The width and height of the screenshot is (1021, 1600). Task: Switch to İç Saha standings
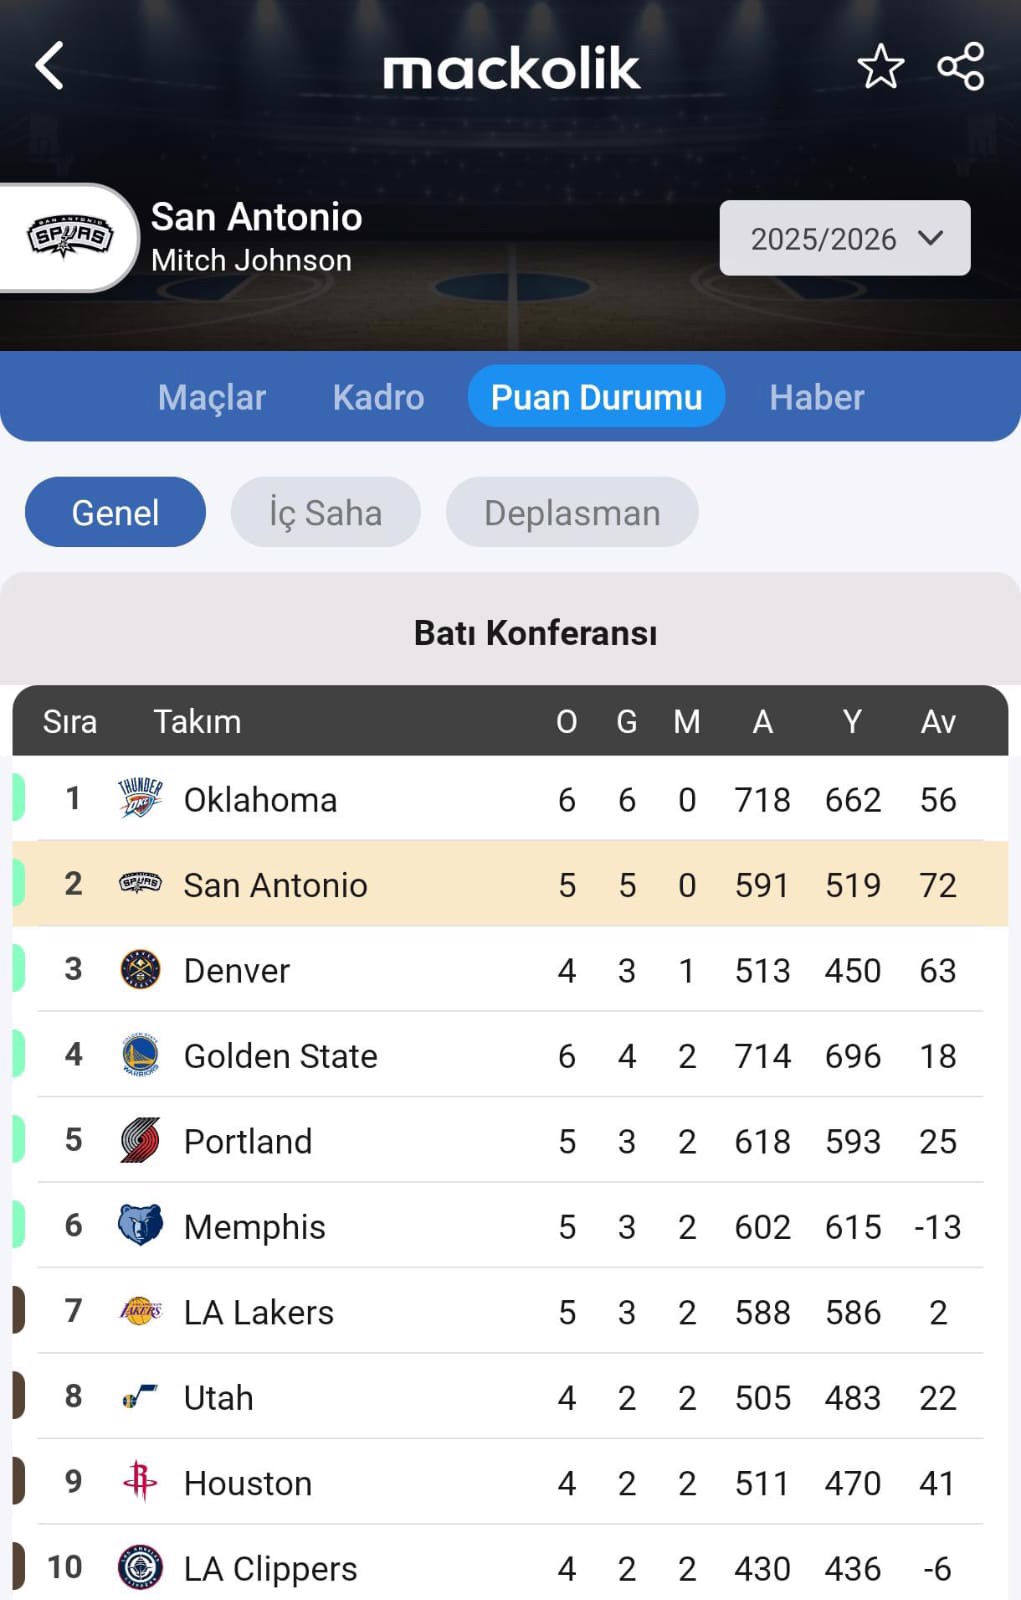pos(325,513)
